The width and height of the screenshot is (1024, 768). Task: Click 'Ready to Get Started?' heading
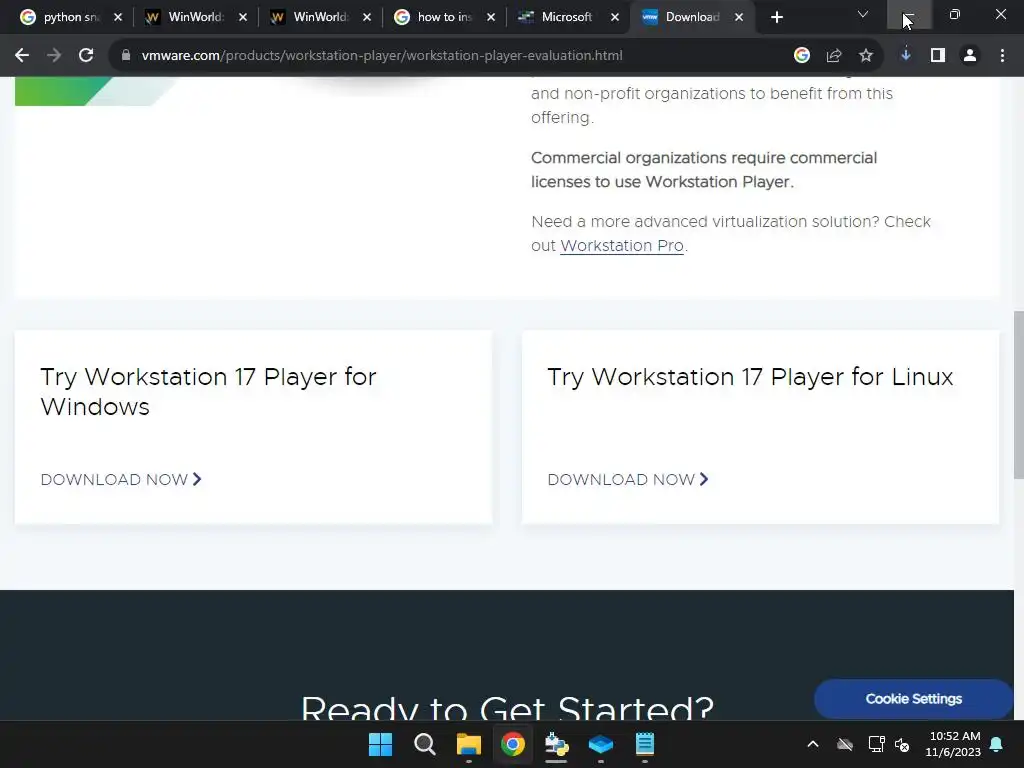pyautogui.click(x=507, y=707)
